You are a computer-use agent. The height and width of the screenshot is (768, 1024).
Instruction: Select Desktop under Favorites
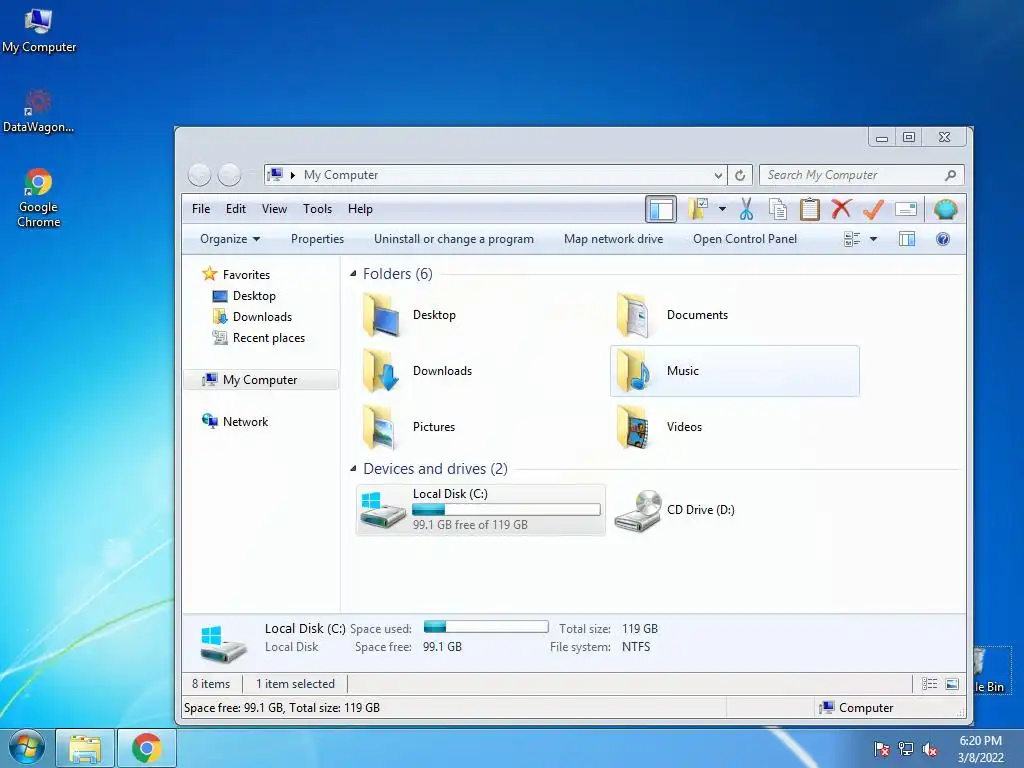[244, 296]
